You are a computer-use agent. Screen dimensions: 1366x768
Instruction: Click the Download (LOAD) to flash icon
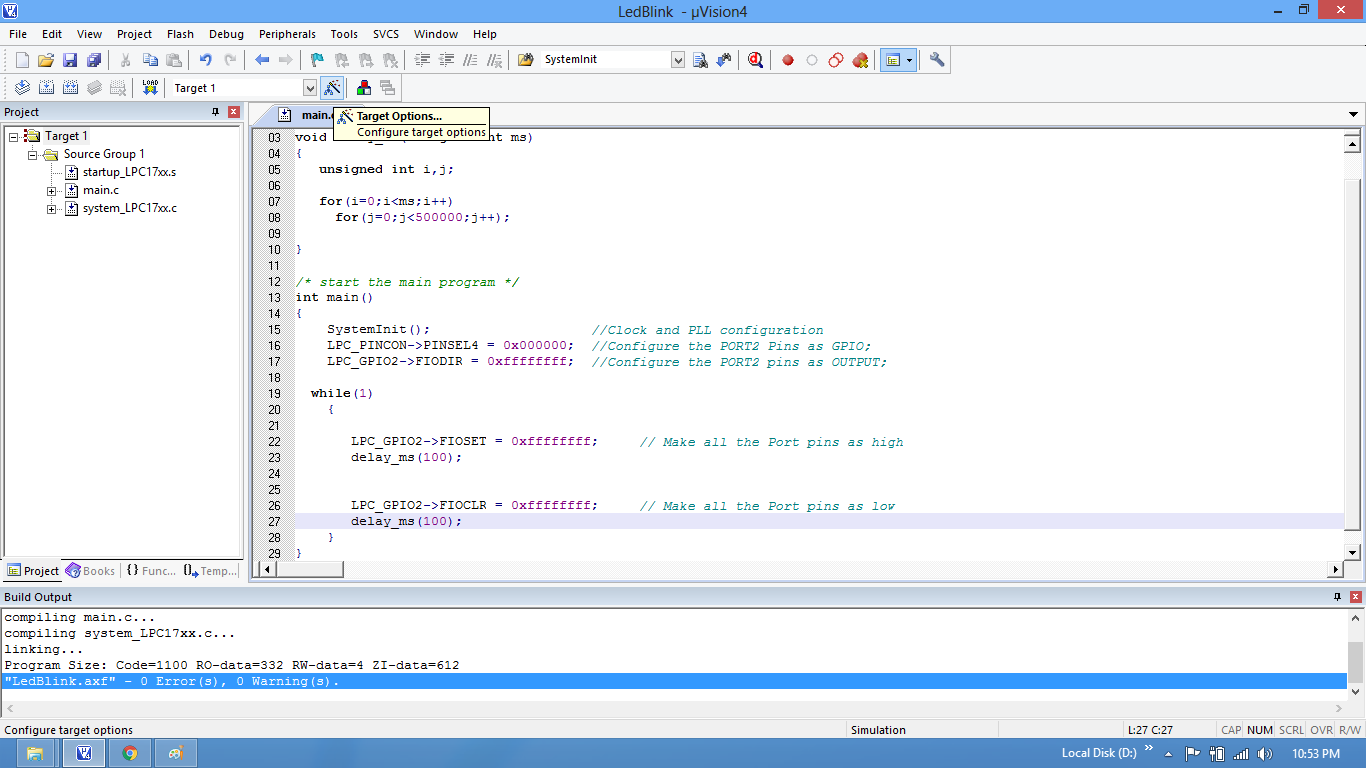point(150,88)
